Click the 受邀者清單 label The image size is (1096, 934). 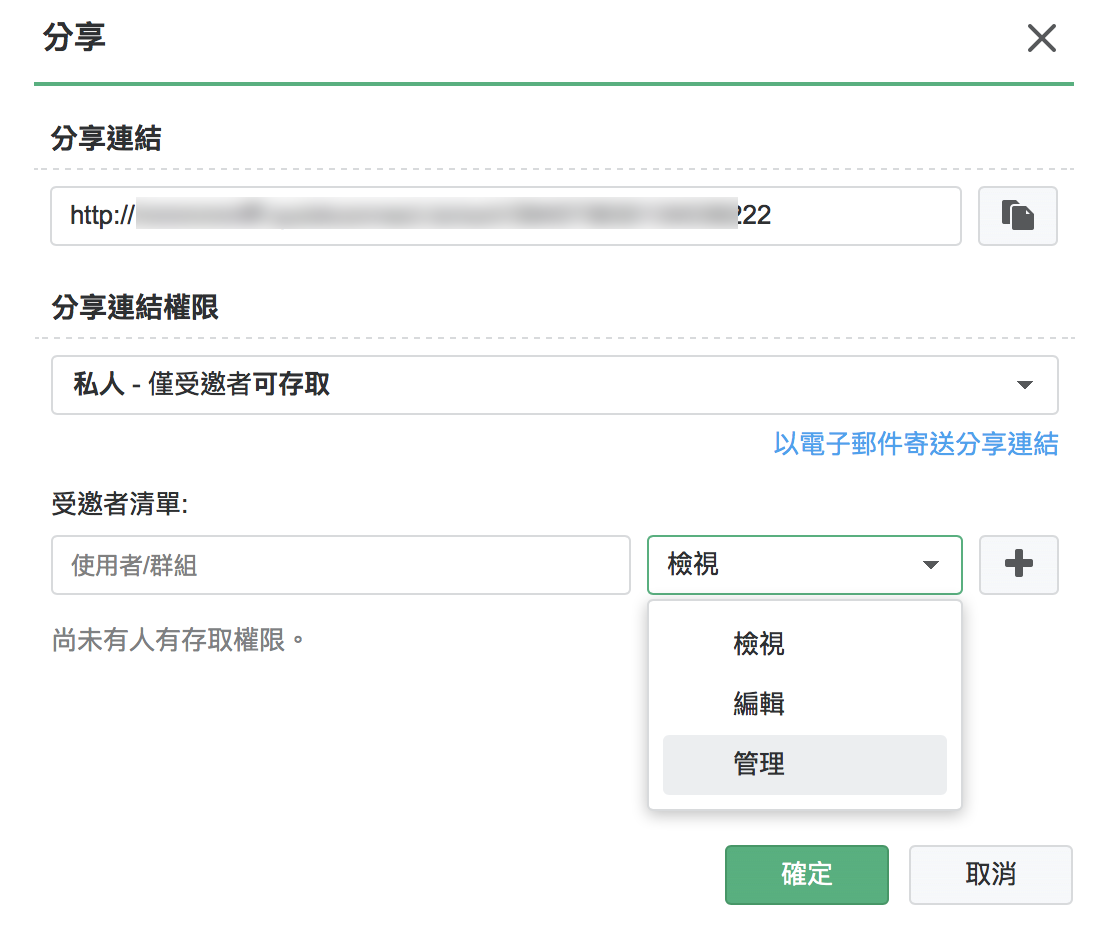click(x=120, y=504)
